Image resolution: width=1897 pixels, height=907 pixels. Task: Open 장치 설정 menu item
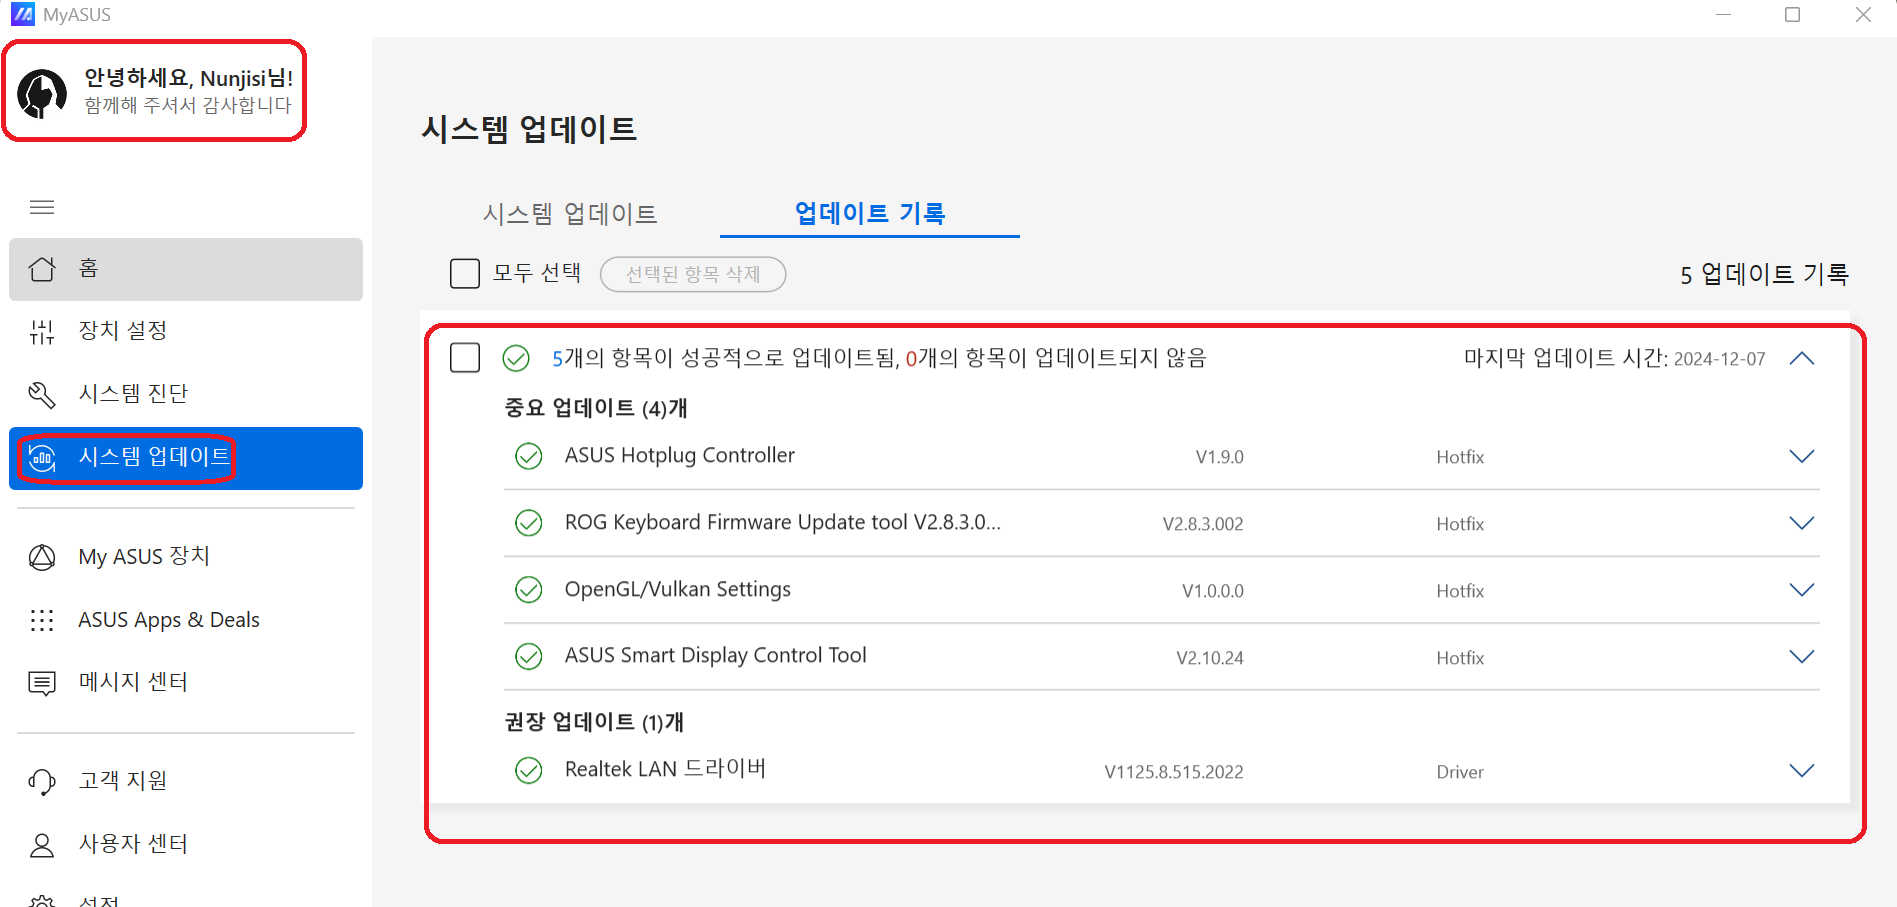(x=186, y=331)
